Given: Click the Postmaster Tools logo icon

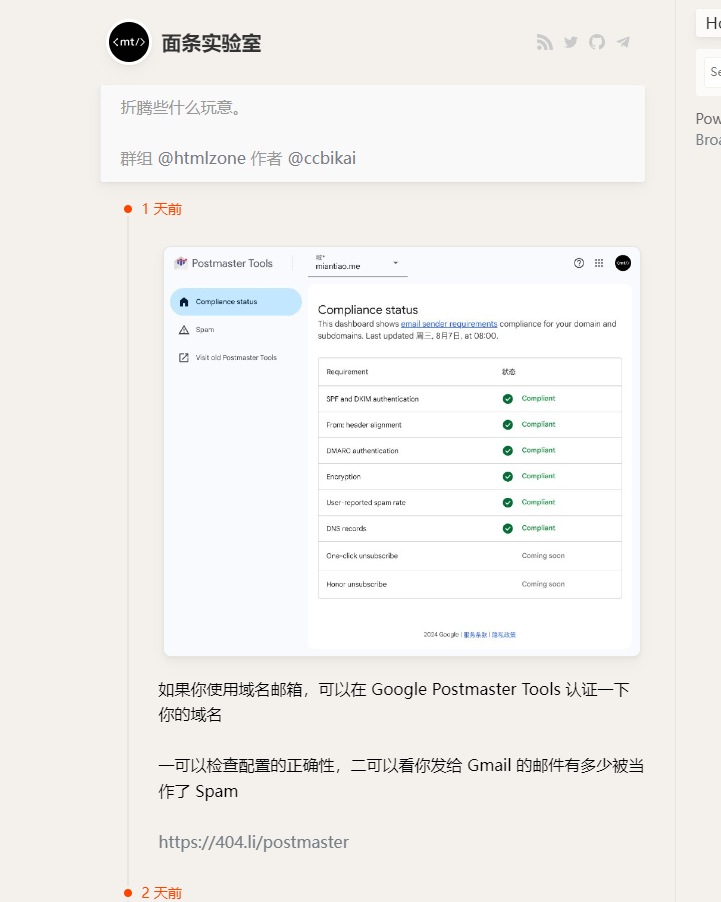Looking at the screenshot, I should (x=181, y=263).
